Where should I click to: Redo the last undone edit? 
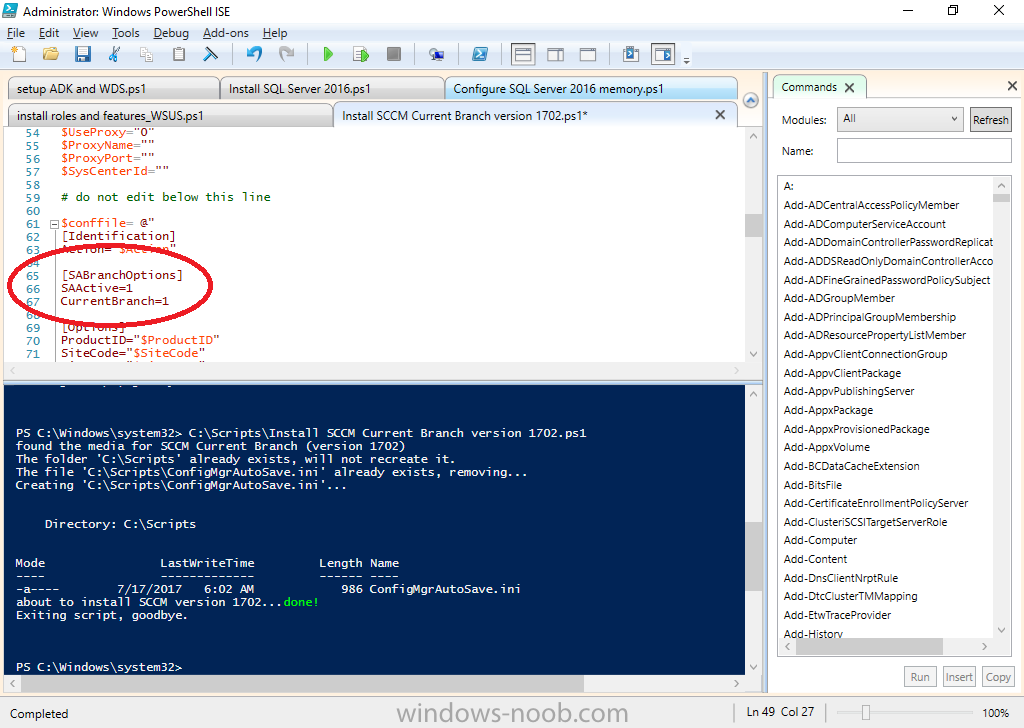tap(286, 55)
